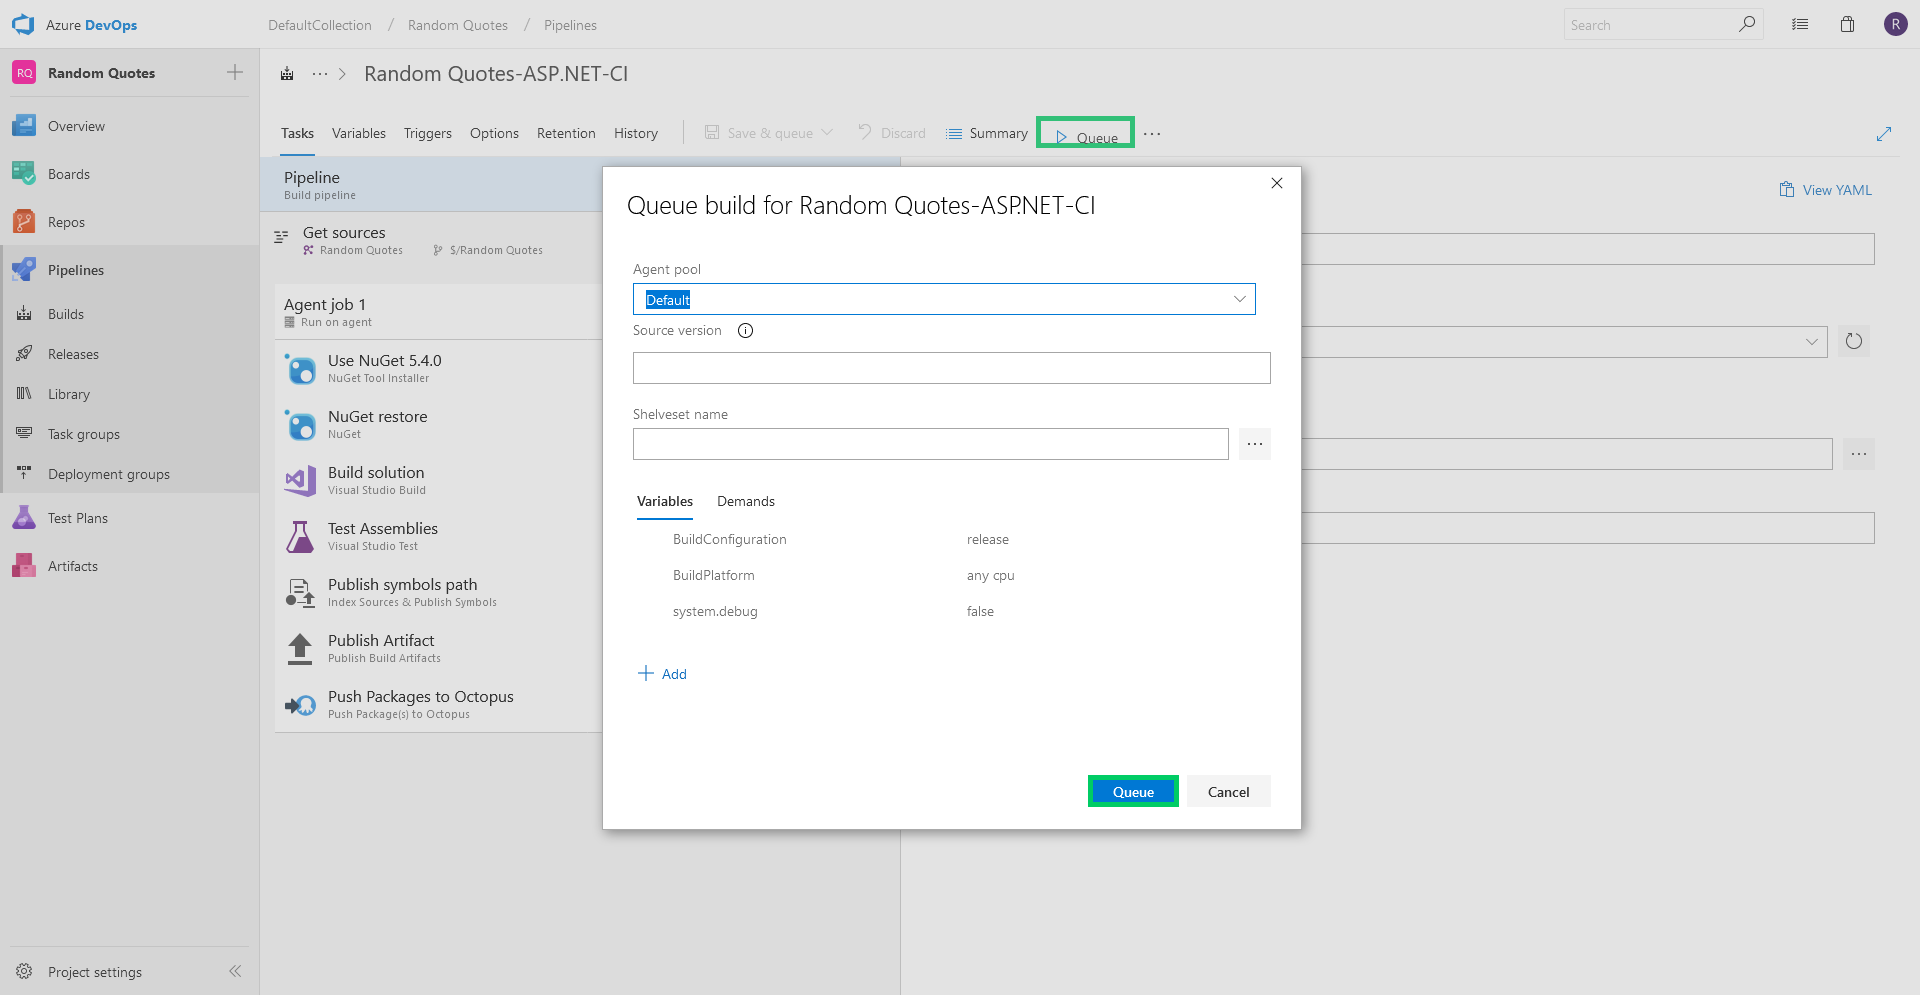Open DefaultCollection breadcrumb
Image resolution: width=1920 pixels, height=995 pixels.
point(320,25)
